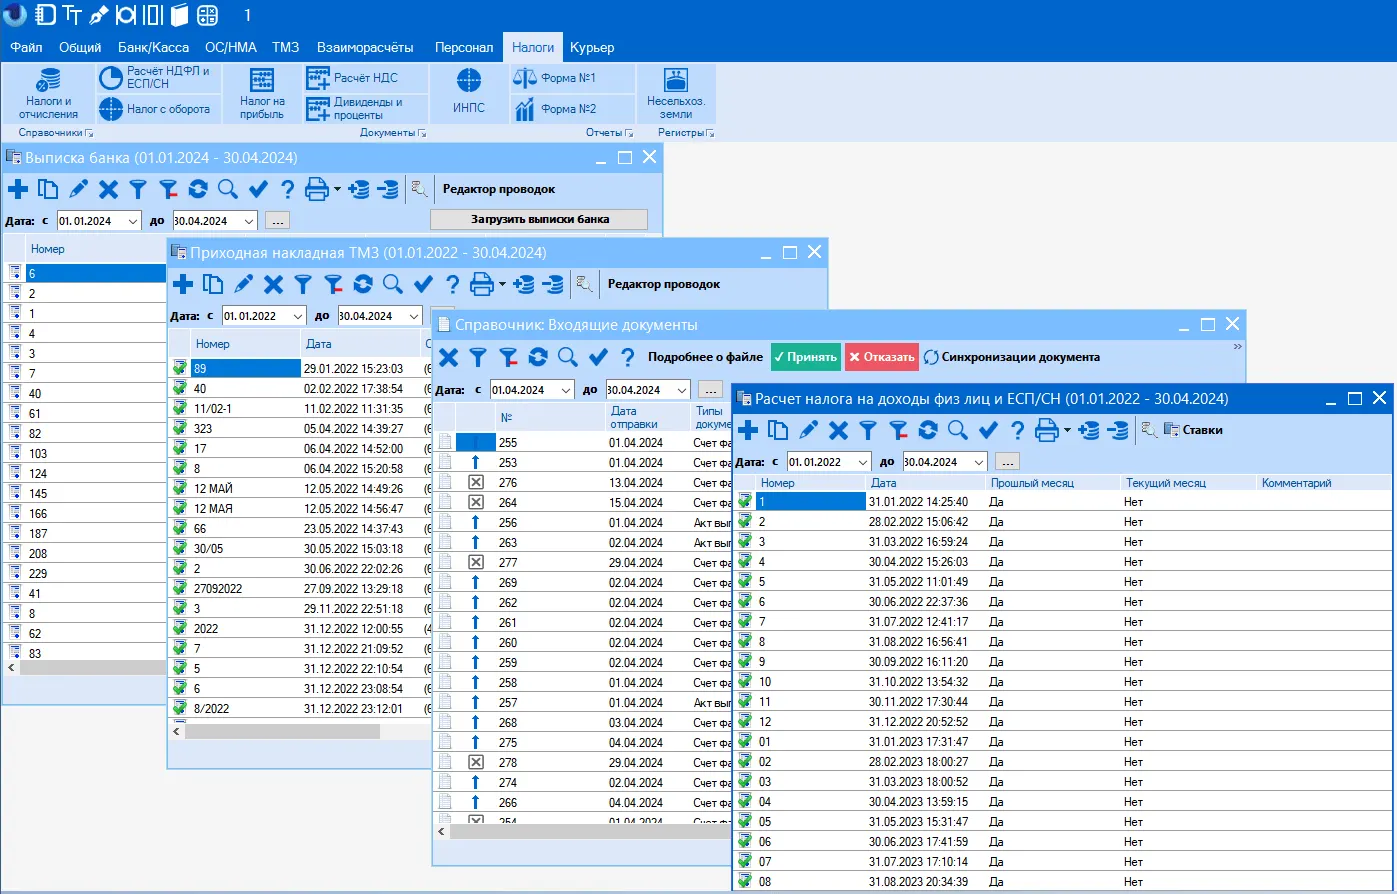The height and width of the screenshot is (894, 1397).
Task: Expand the start date dropdown 01.01.2024 in Выписка банка
Action: [x=133, y=221]
